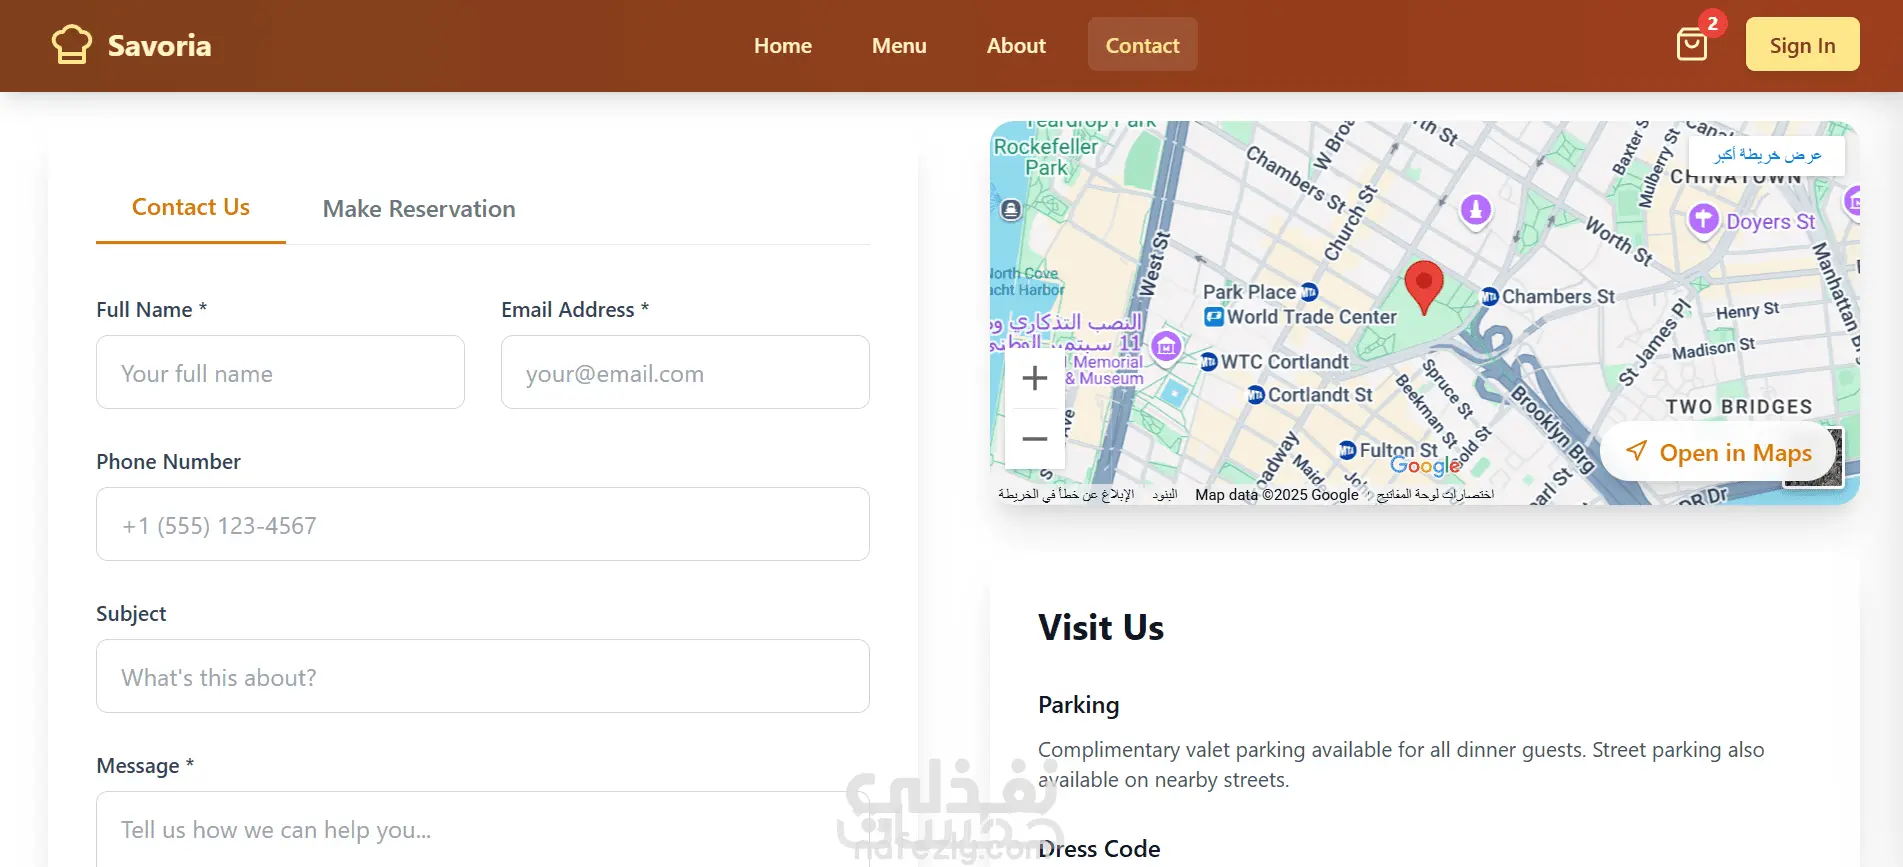Click the 'Dress Code' subheading
The image size is (1903, 867).
coord(1099,849)
